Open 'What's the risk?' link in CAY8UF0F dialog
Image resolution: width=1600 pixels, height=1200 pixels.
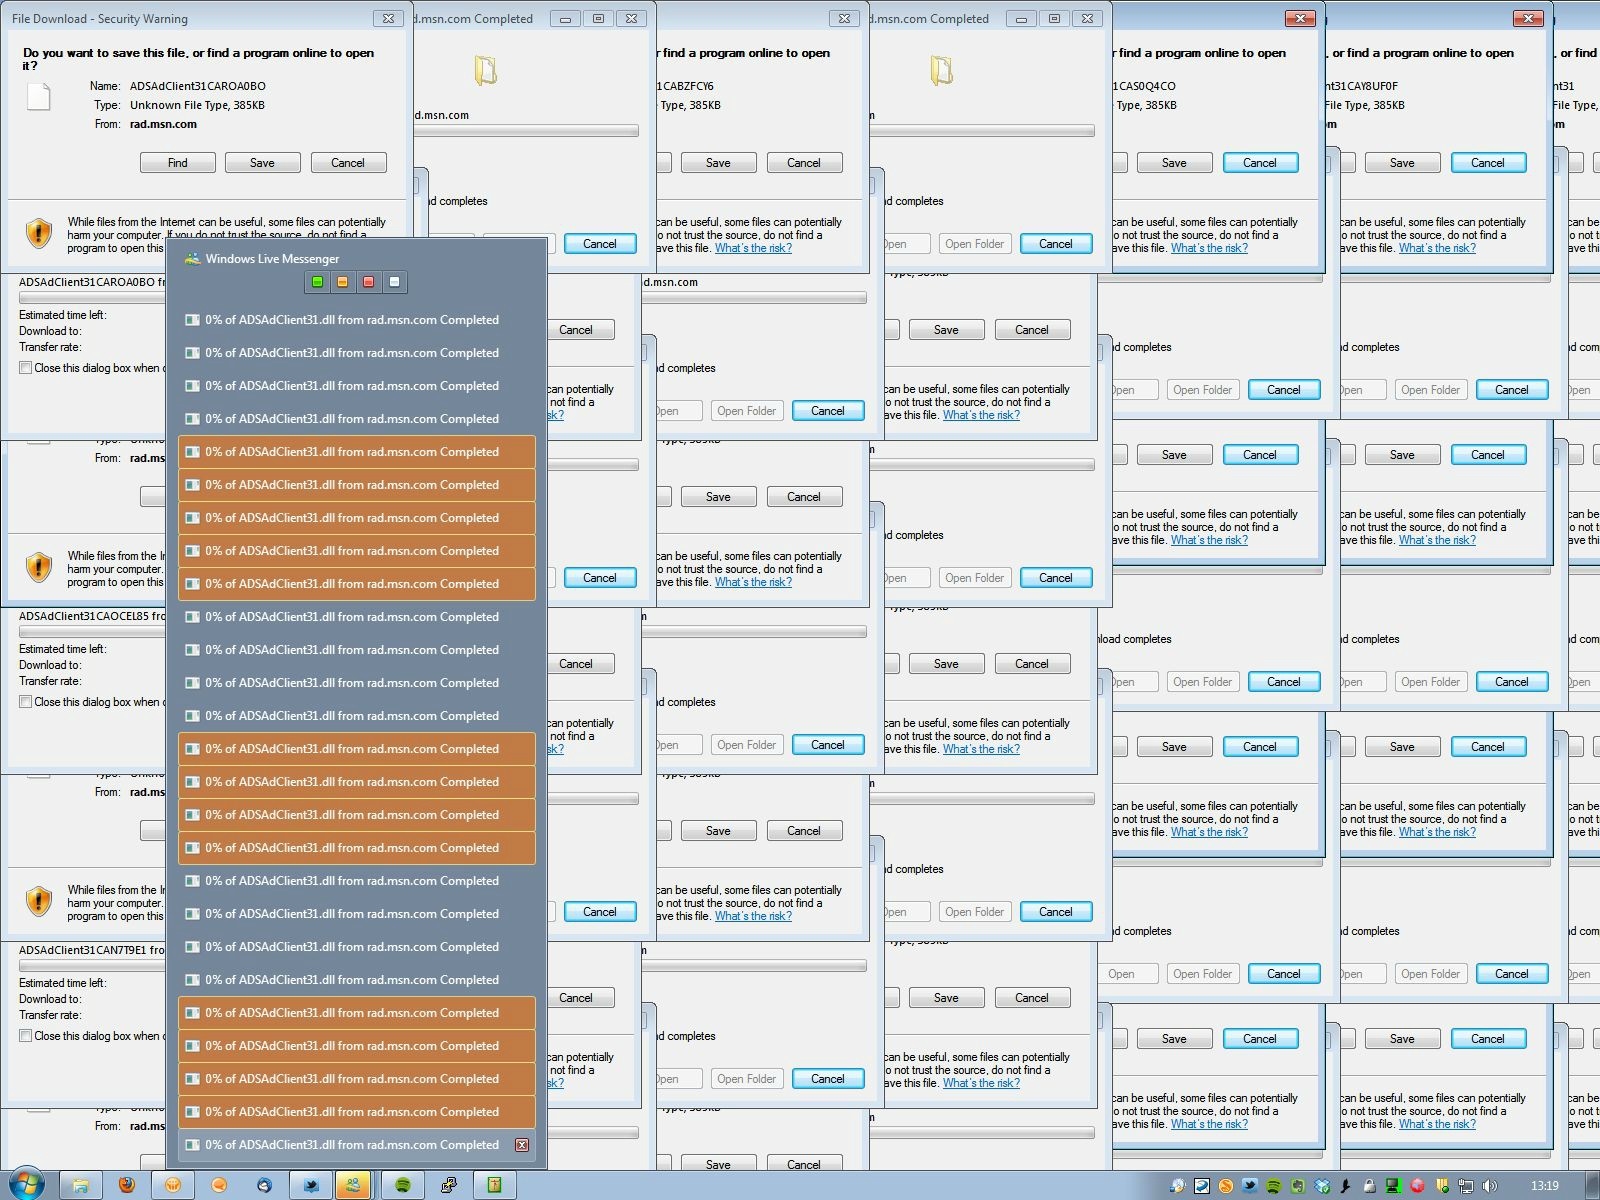[1437, 248]
